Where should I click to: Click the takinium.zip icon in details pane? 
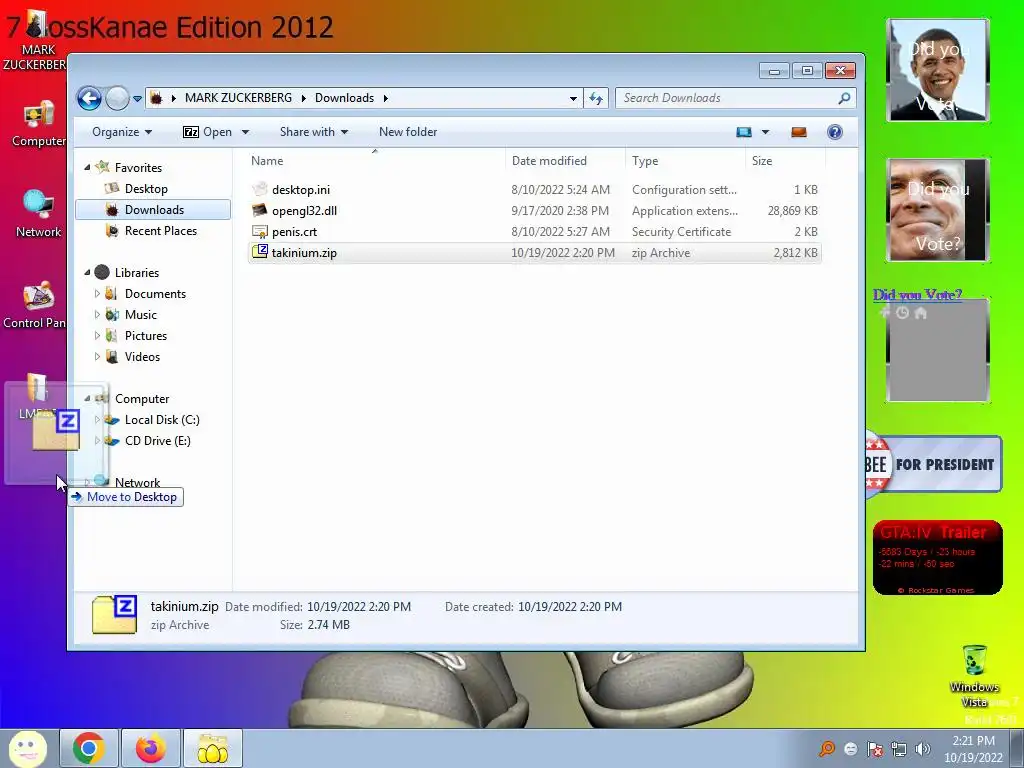click(x=114, y=614)
